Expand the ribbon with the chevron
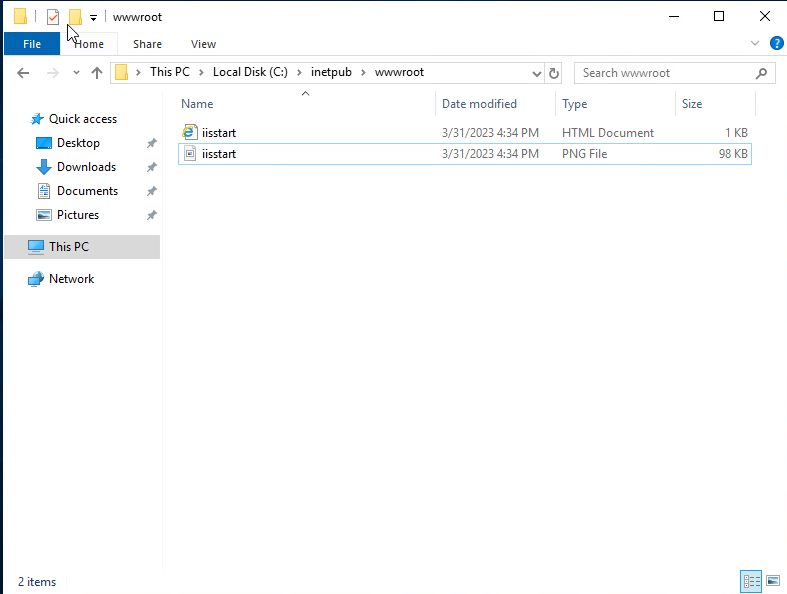Viewport: 787px width, 594px height. point(754,43)
